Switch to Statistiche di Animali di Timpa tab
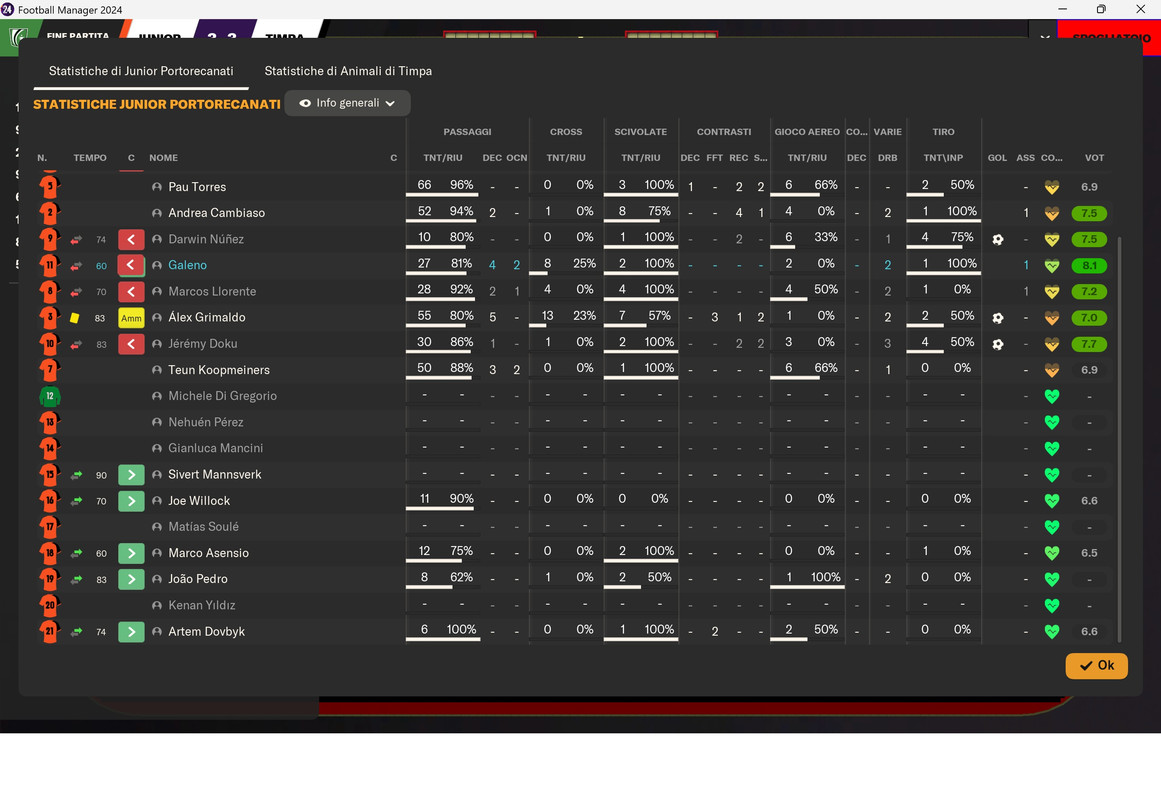Viewport: 1161px width, 800px height. [x=348, y=71]
